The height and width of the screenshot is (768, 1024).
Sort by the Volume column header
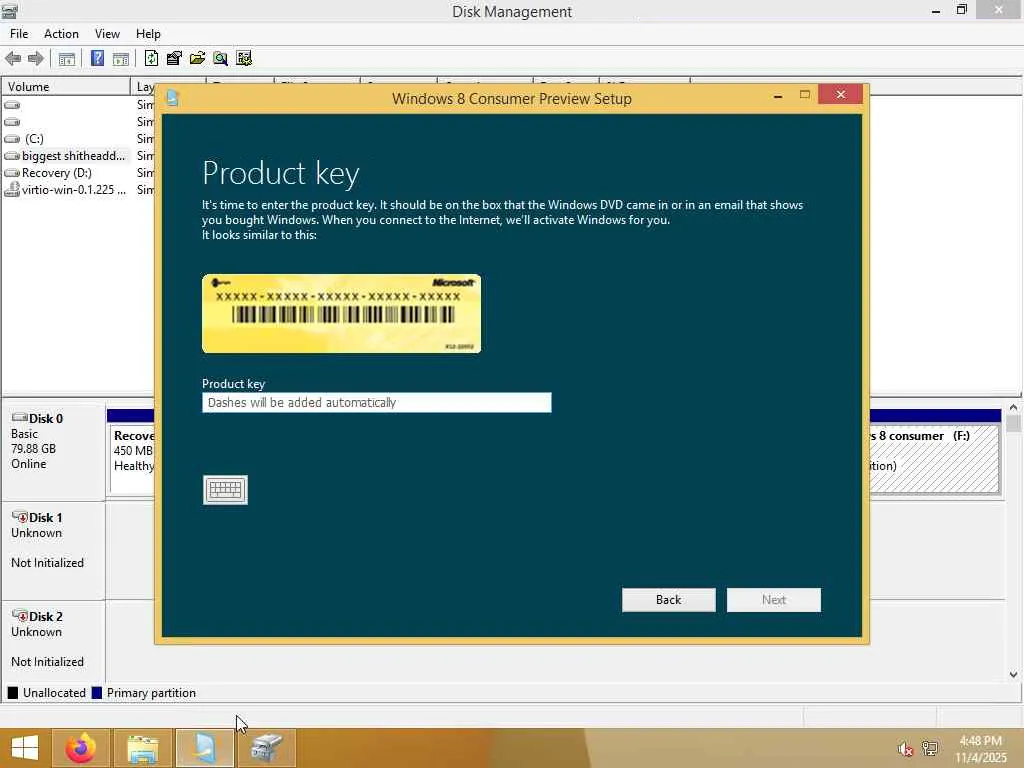point(66,86)
